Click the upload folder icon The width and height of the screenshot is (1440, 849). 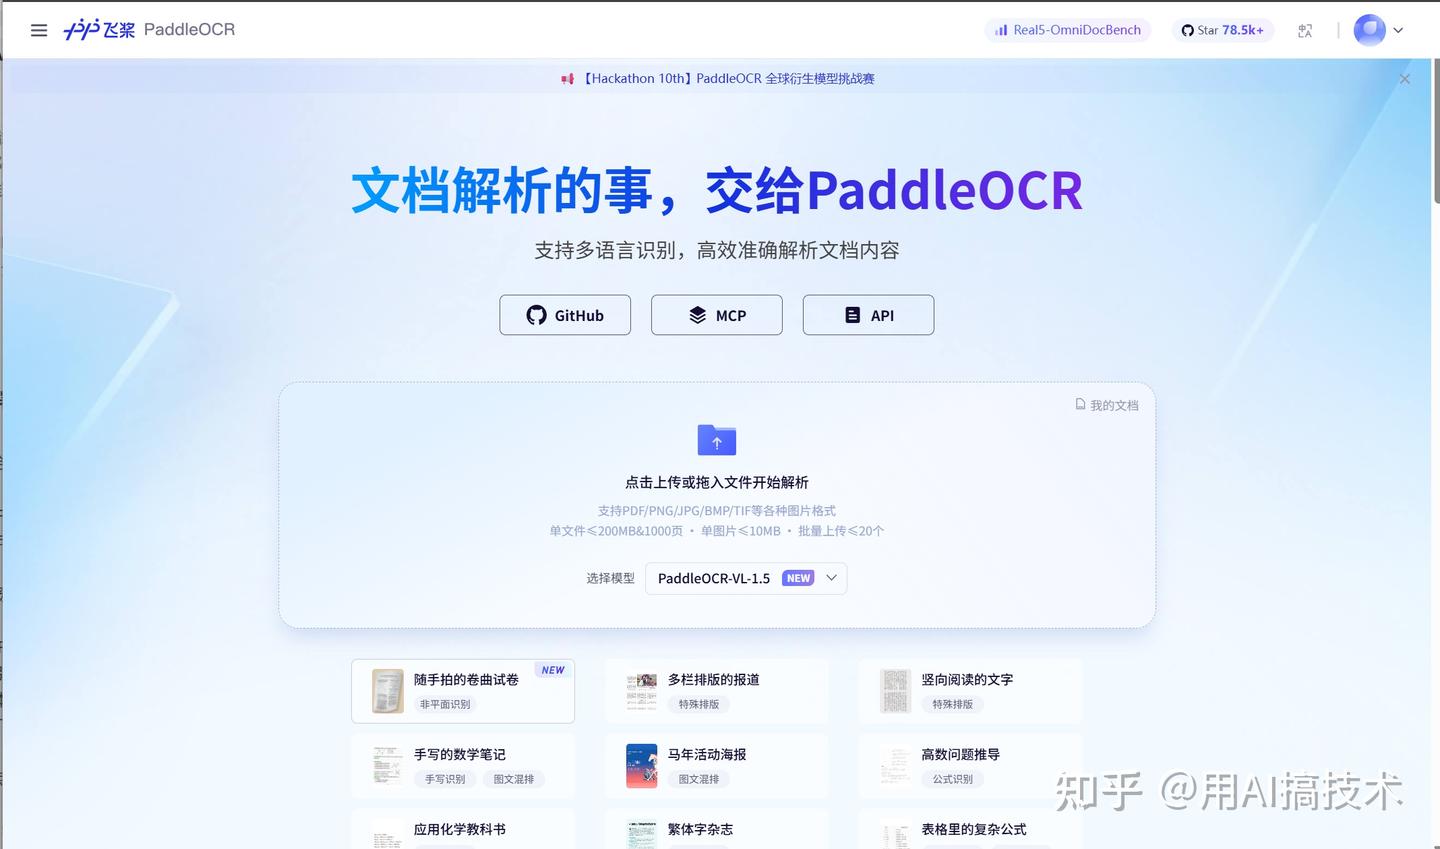717,440
